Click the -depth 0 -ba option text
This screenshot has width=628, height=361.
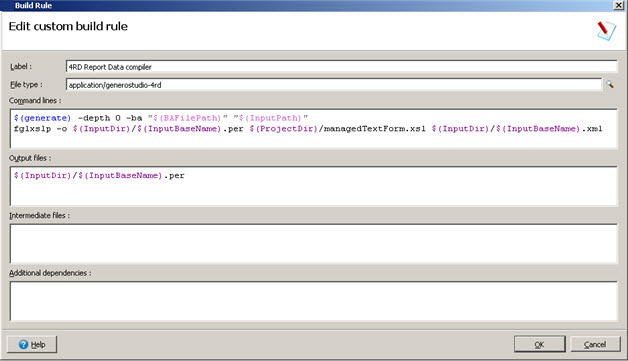110,118
